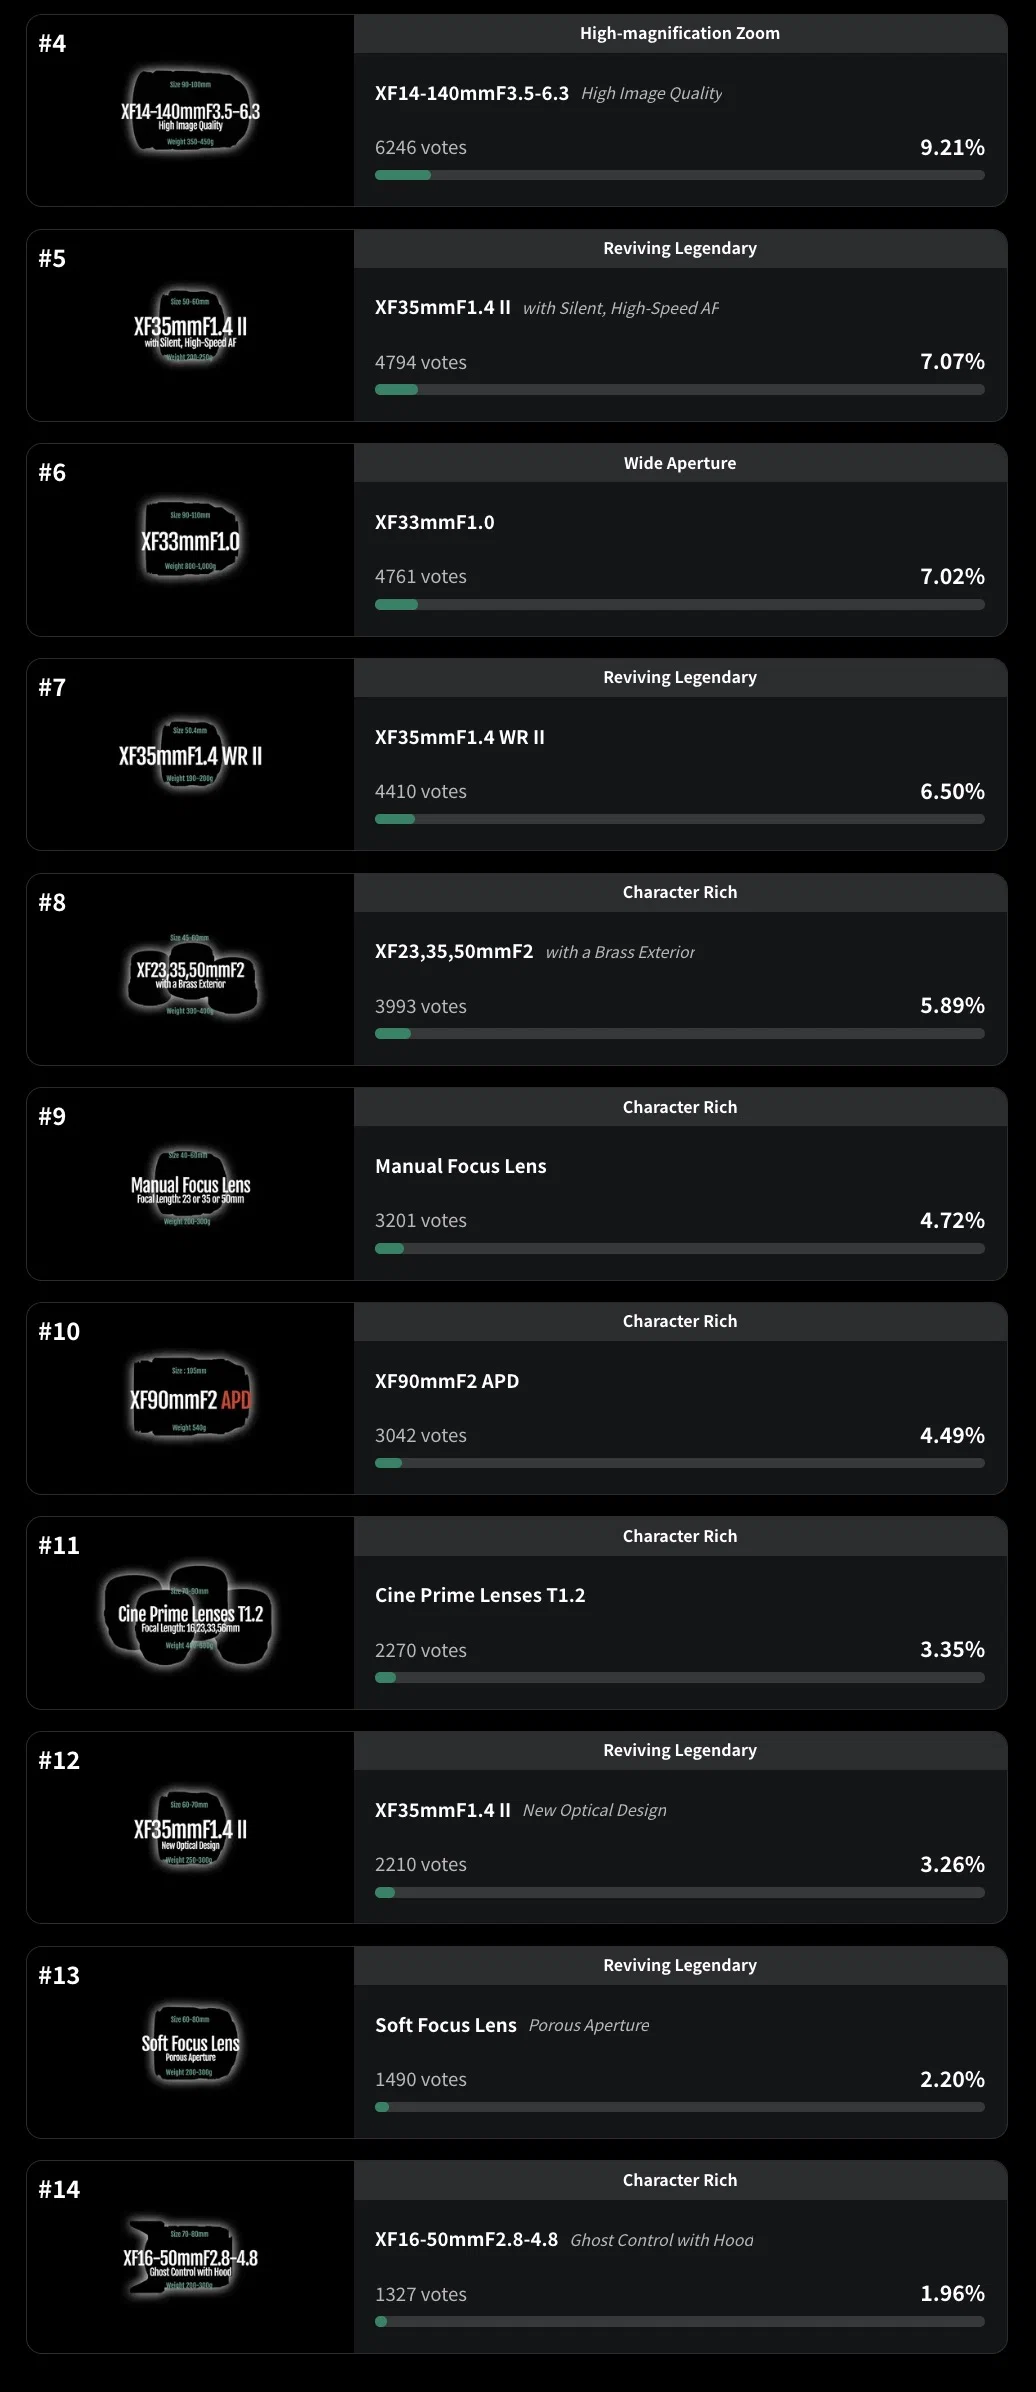Viewport: 1036px width, 2392px height.
Task: Select the Wide Aperture category header
Action: pos(680,463)
